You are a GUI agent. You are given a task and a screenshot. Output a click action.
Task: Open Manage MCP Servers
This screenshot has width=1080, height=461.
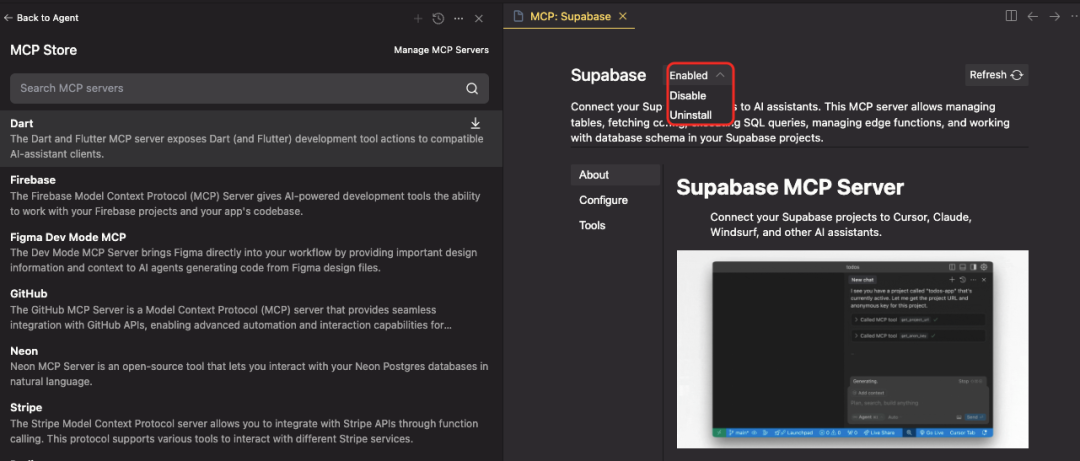(x=441, y=50)
